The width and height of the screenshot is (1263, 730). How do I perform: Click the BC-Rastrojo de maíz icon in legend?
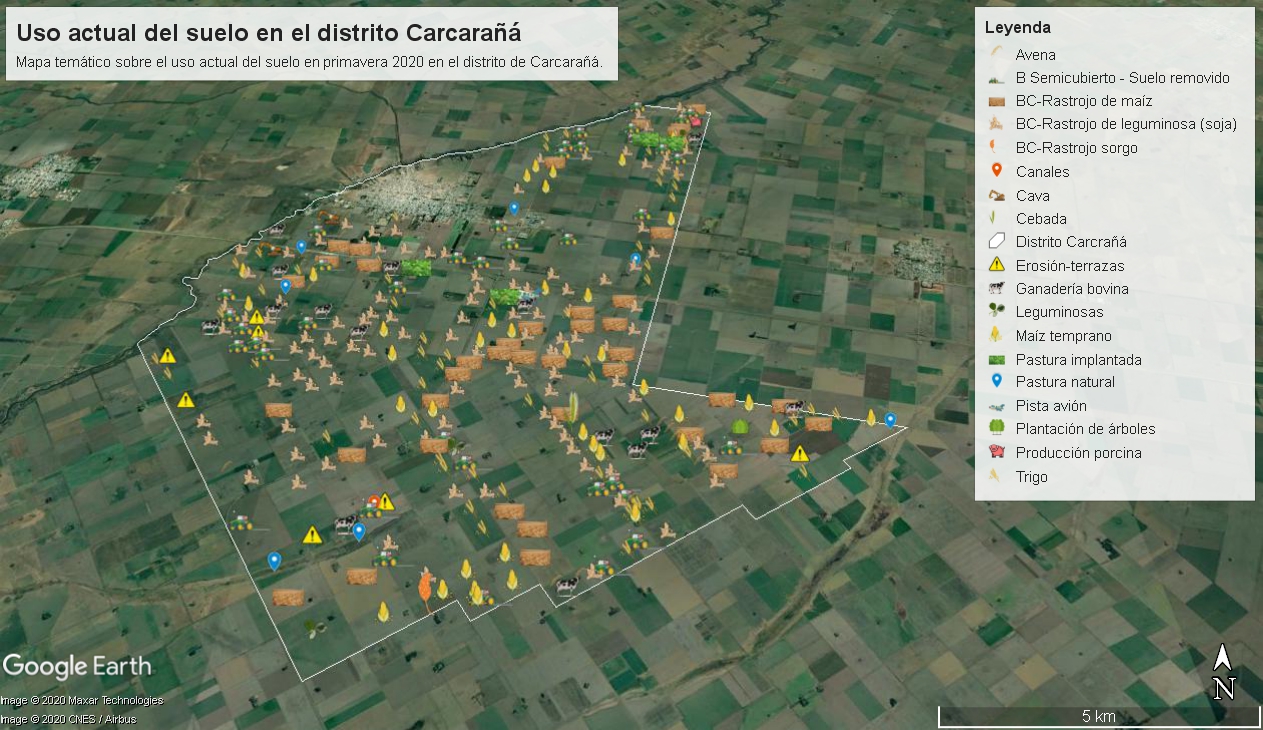click(996, 101)
